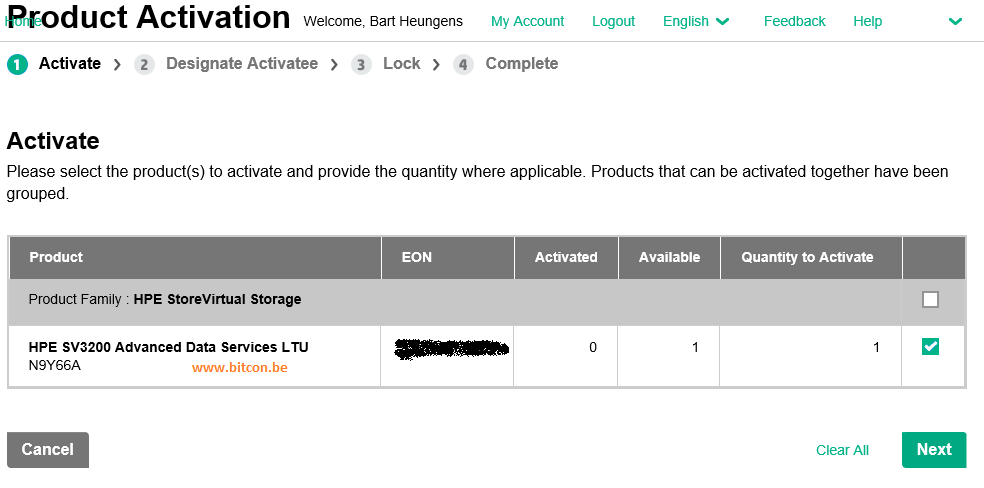The image size is (984, 488).
Task: Click the step 2 number circle
Action: (x=144, y=65)
